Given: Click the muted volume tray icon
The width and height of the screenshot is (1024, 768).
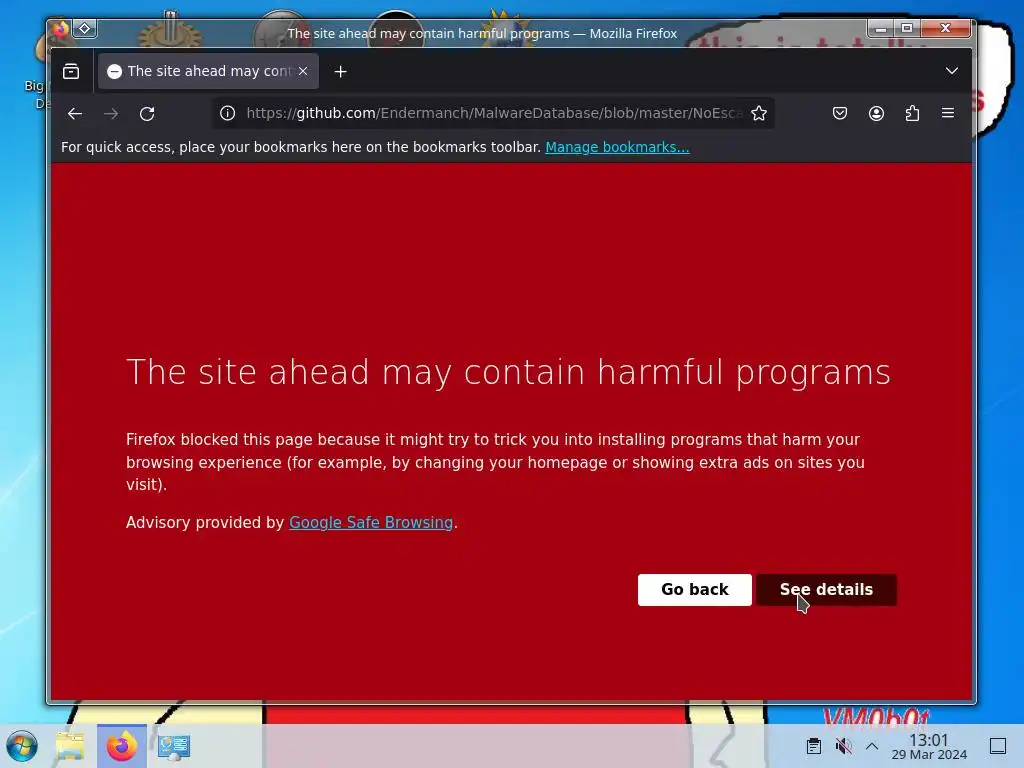Looking at the screenshot, I should (x=843, y=746).
